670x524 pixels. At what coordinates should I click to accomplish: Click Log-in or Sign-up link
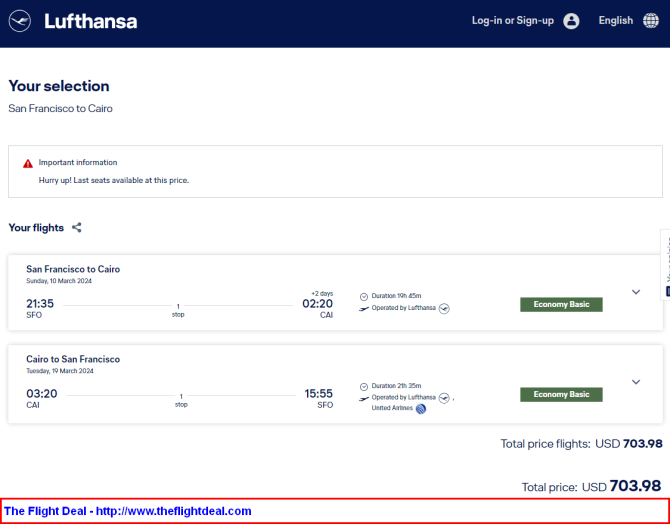(513, 21)
